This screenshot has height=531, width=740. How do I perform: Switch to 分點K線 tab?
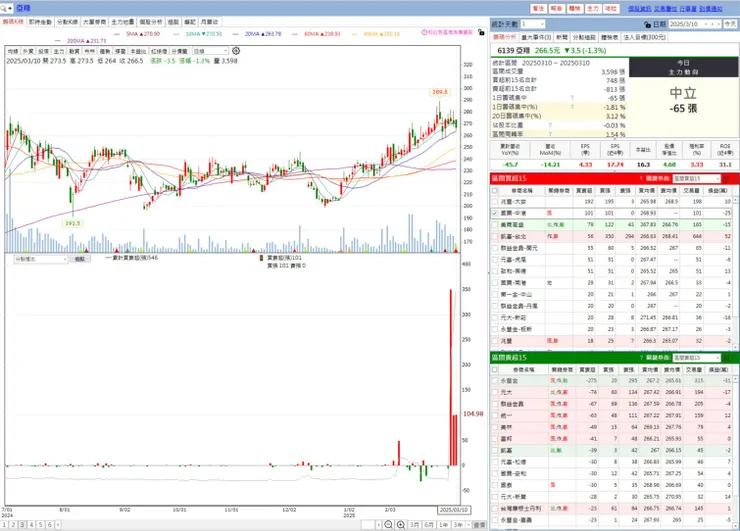[x=67, y=22]
